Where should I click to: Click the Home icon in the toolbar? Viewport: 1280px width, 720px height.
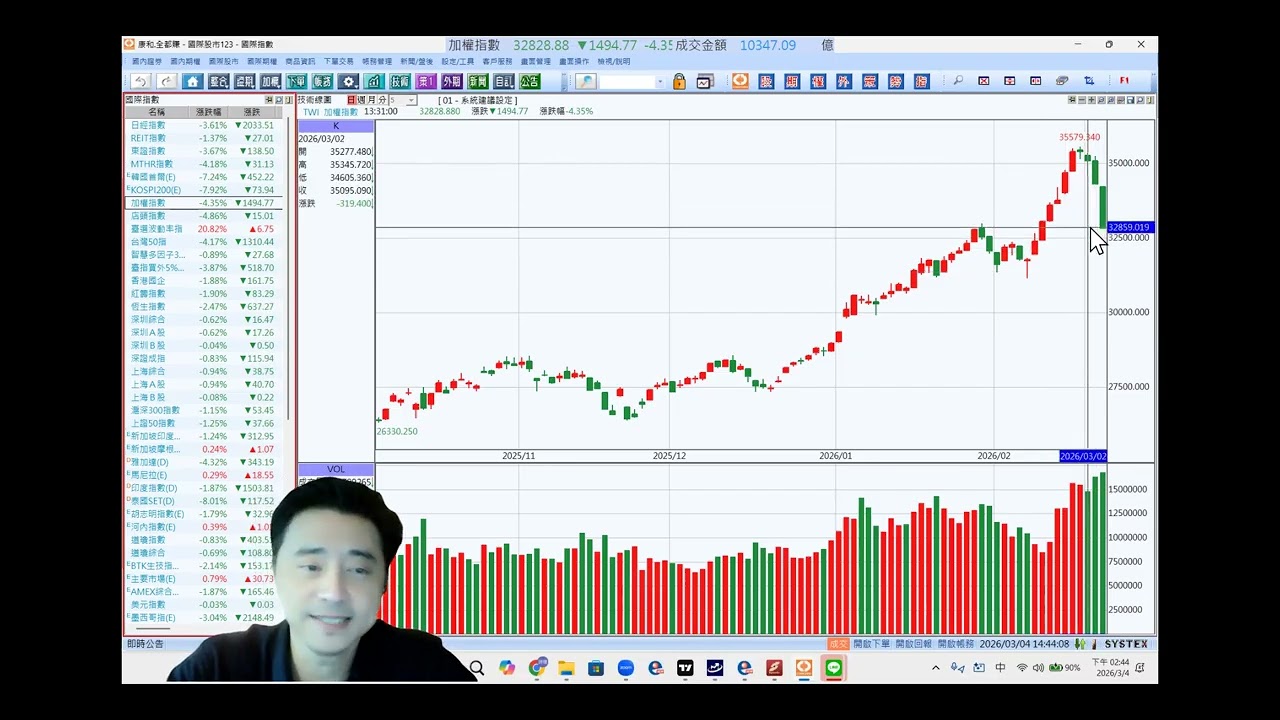tap(192, 81)
